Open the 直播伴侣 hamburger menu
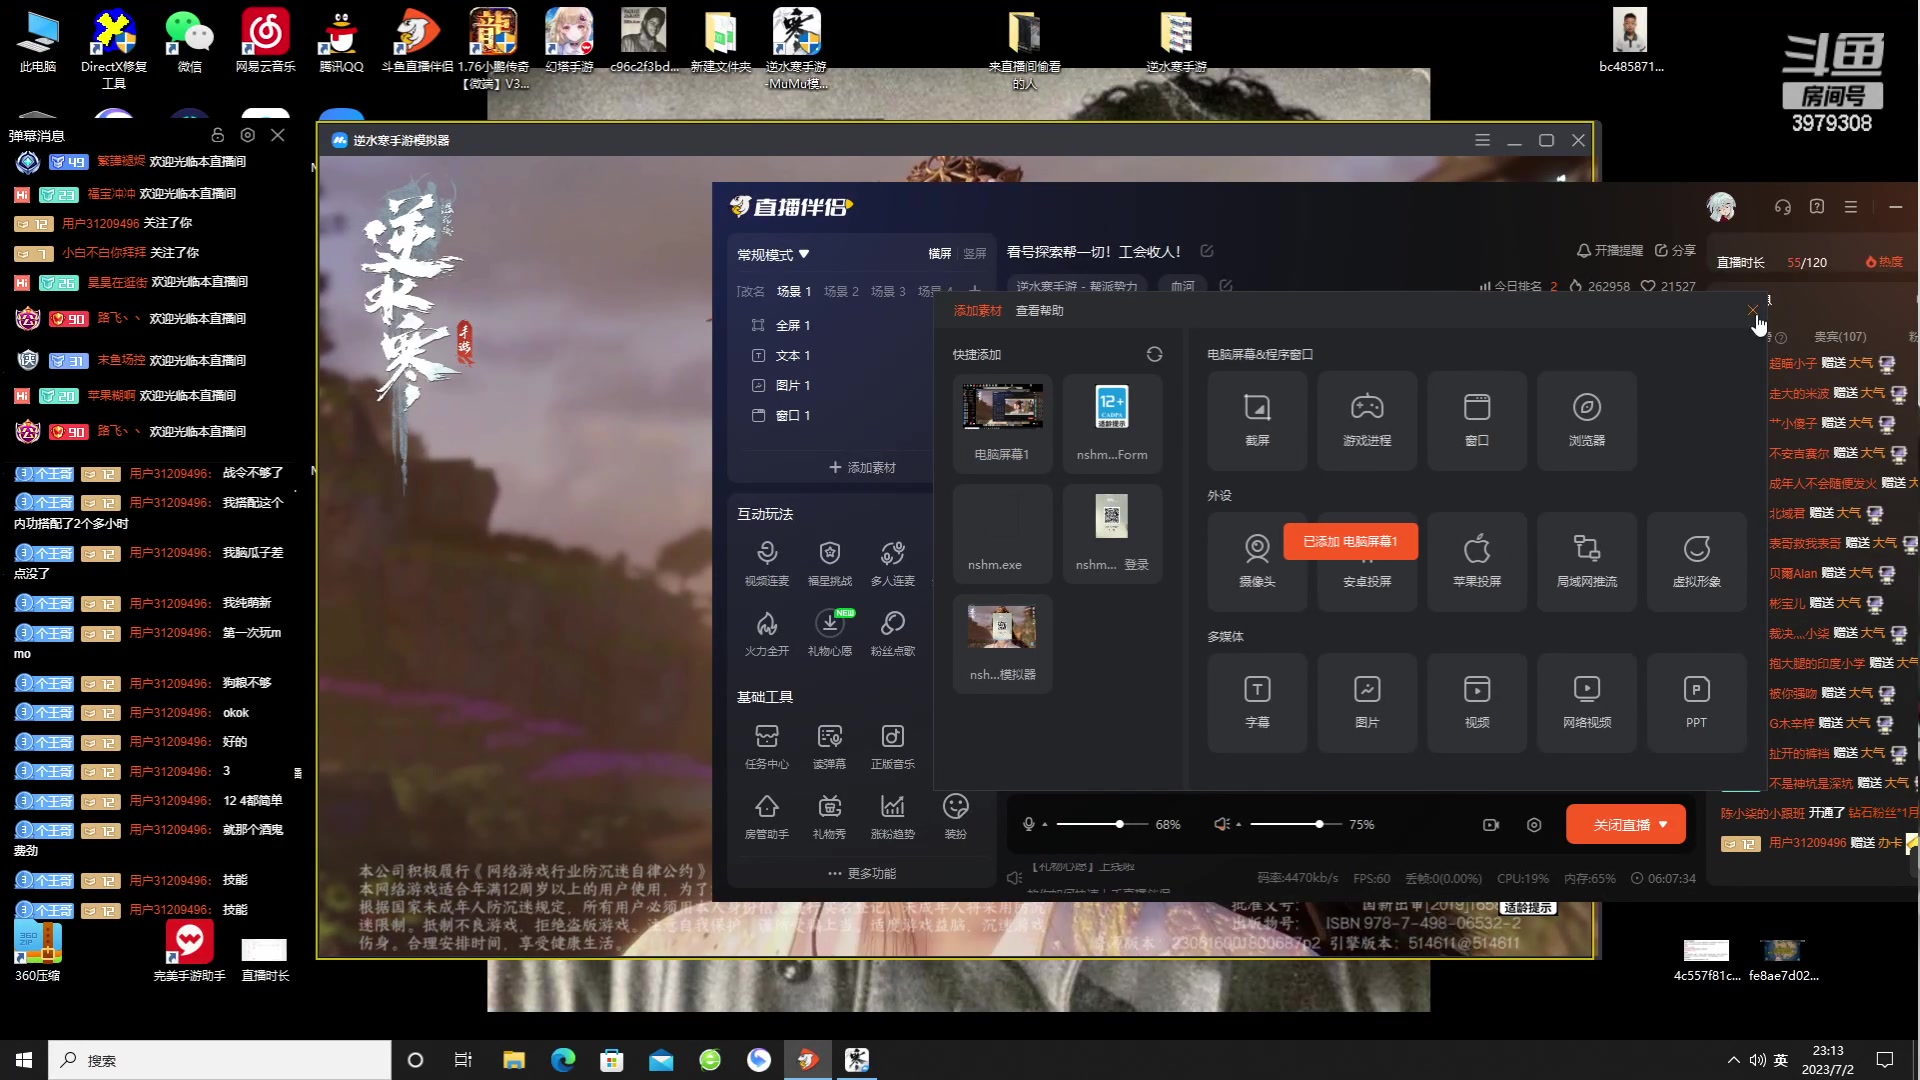 [1851, 207]
